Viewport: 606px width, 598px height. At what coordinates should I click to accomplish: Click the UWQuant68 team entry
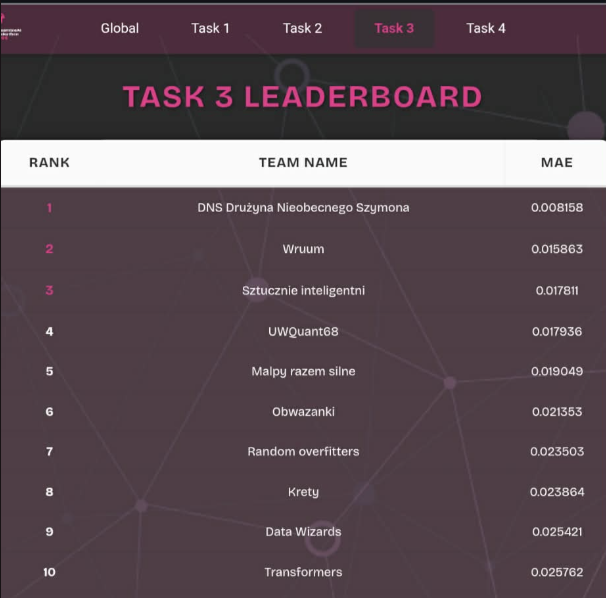point(303,331)
